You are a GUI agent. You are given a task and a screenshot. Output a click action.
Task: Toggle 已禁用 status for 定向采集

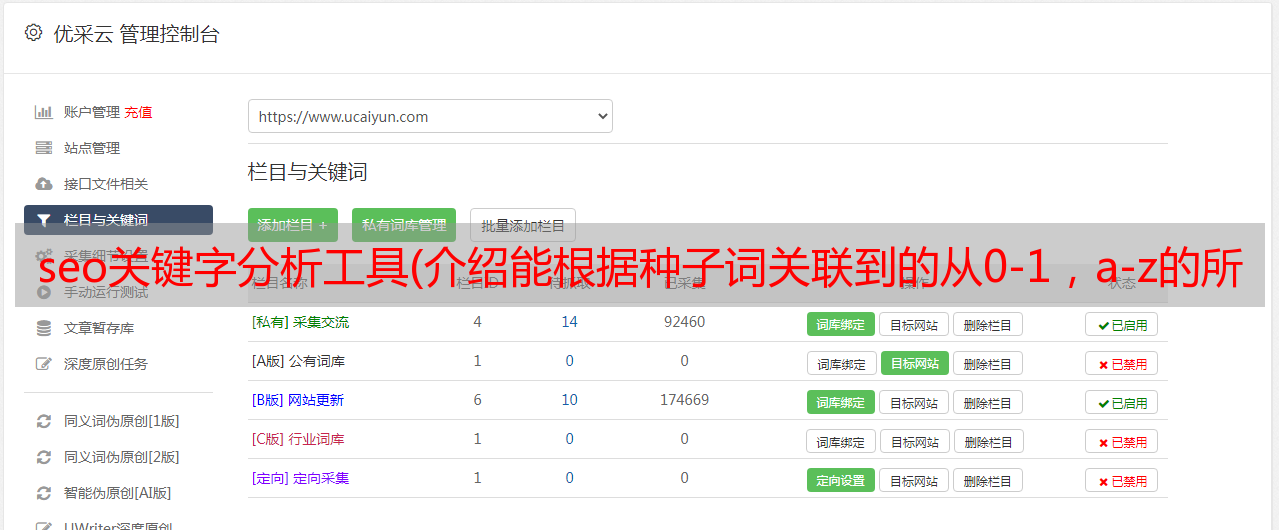[x=1122, y=480]
